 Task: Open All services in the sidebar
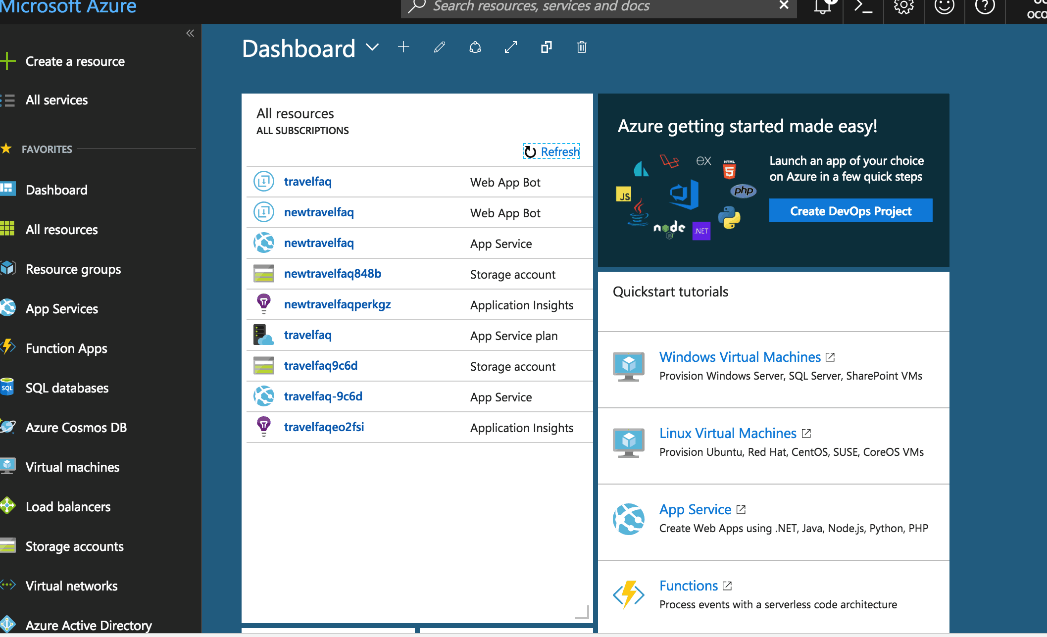click(56, 100)
